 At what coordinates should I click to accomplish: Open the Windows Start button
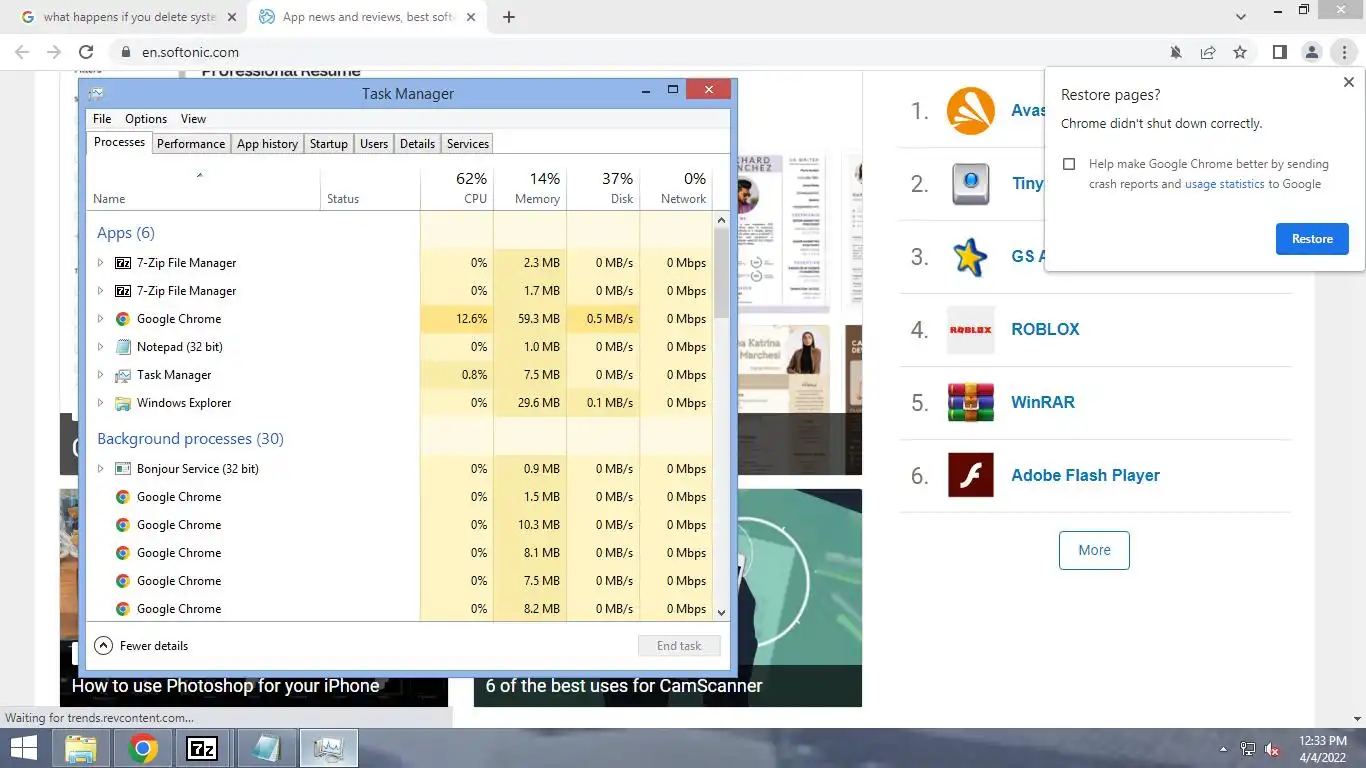(23, 748)
